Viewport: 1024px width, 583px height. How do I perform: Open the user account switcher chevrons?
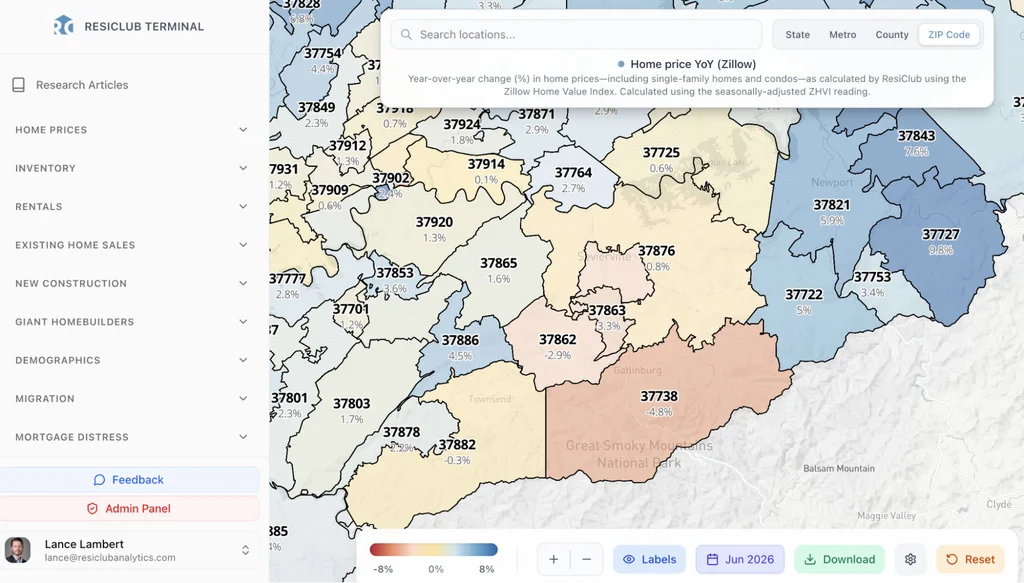point(246,550)
